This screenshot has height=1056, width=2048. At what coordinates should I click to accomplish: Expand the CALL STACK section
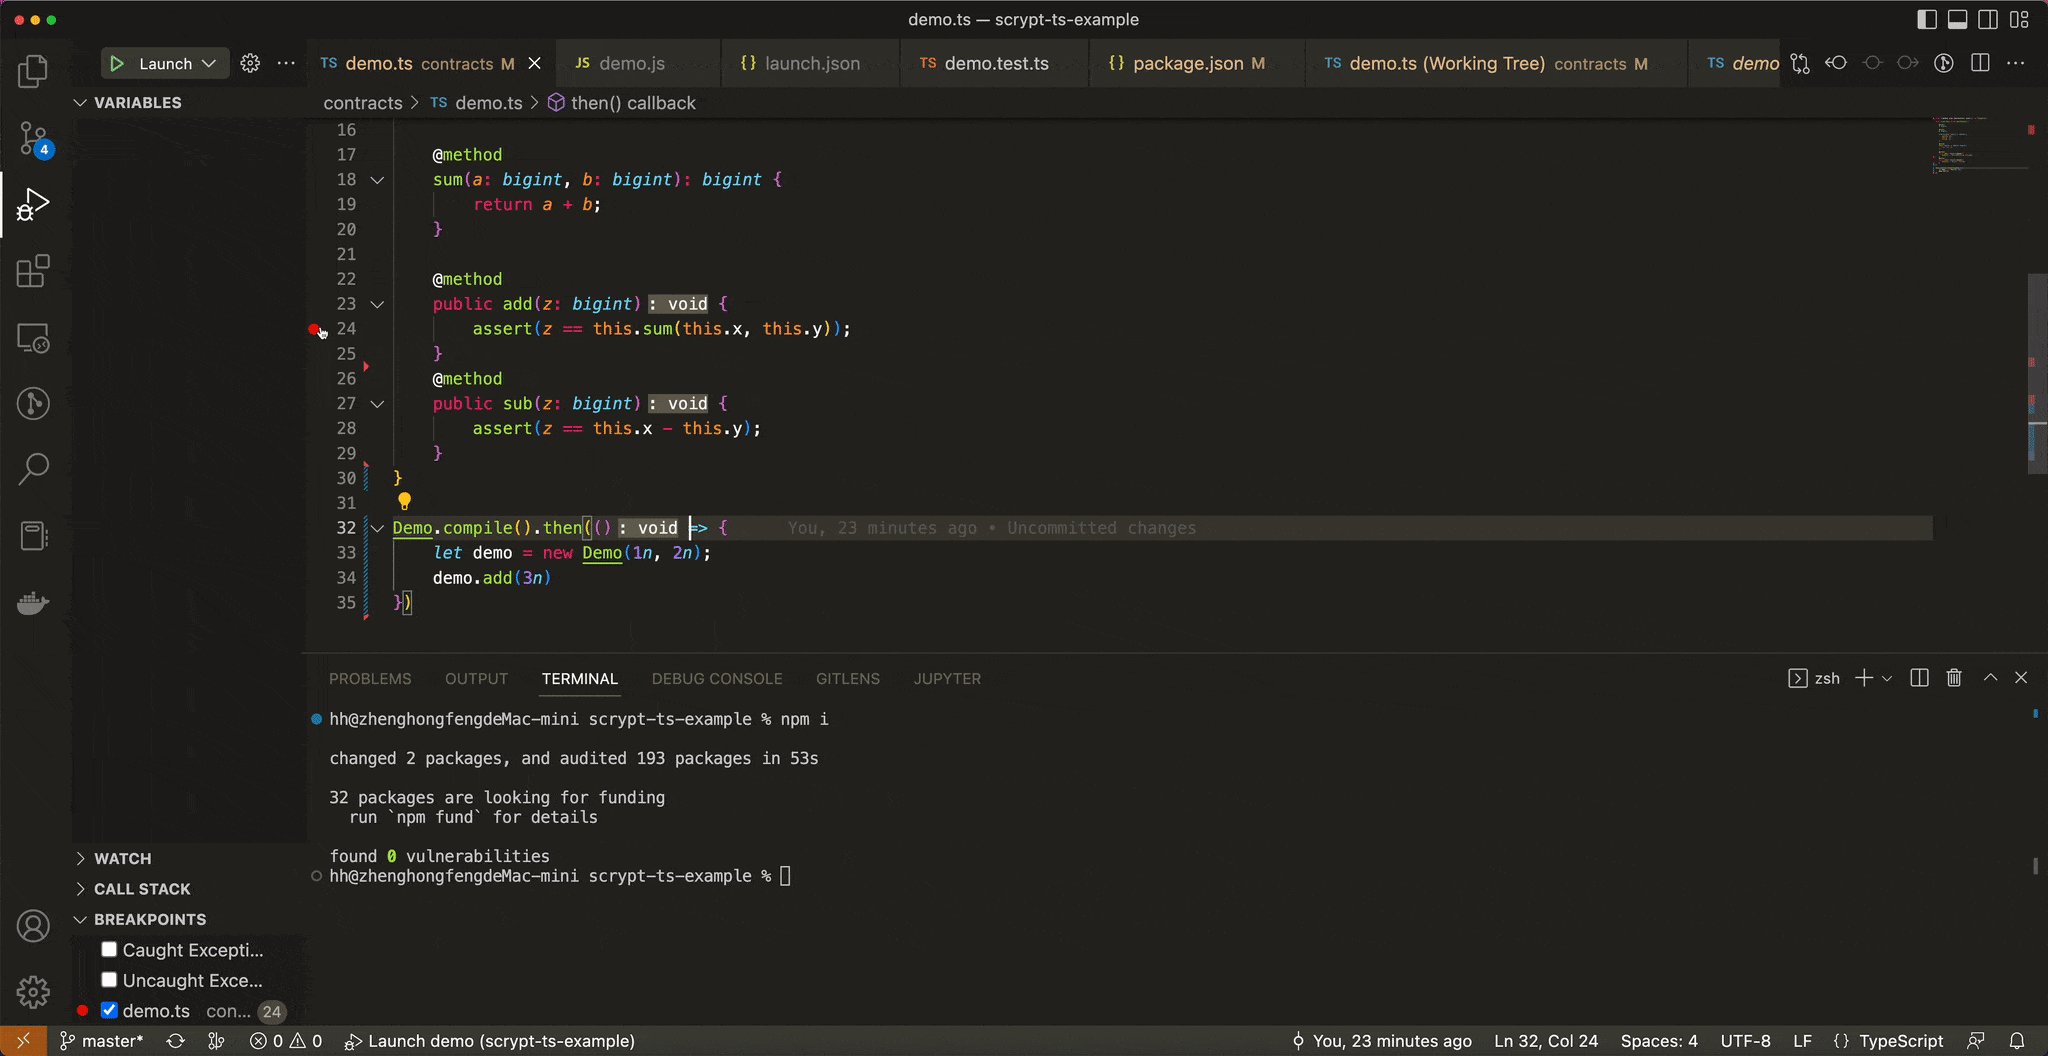[x=141, y=889]
